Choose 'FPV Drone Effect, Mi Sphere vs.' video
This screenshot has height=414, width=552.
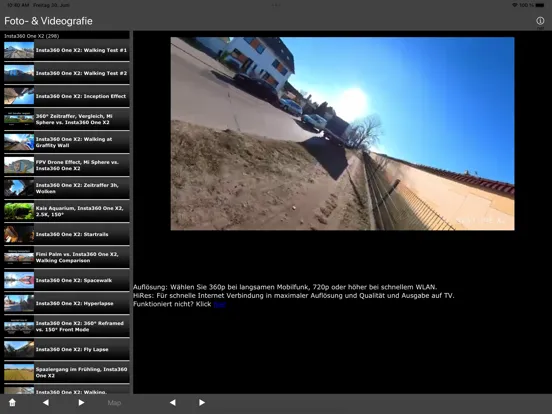67,165
